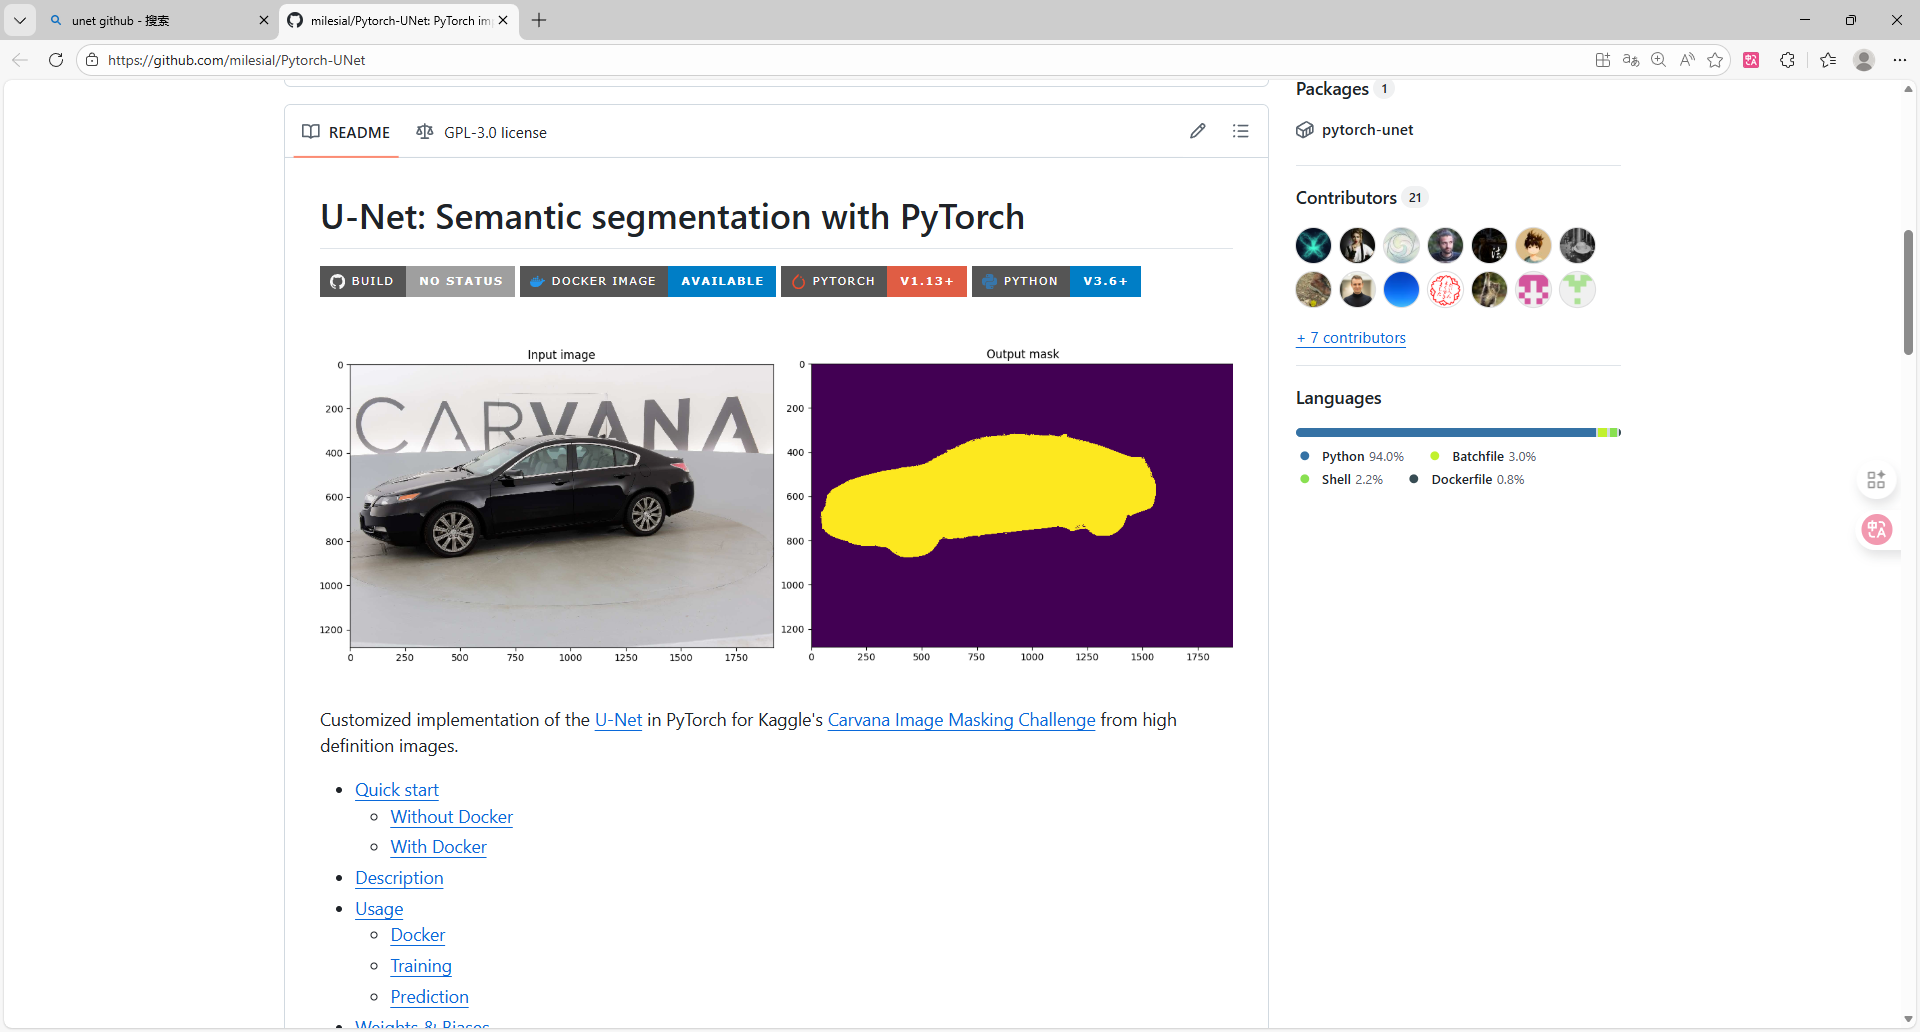Open the Packages section heading
The image size is (1920, 1032).
pyautogui.click(x=1332, y=89)
